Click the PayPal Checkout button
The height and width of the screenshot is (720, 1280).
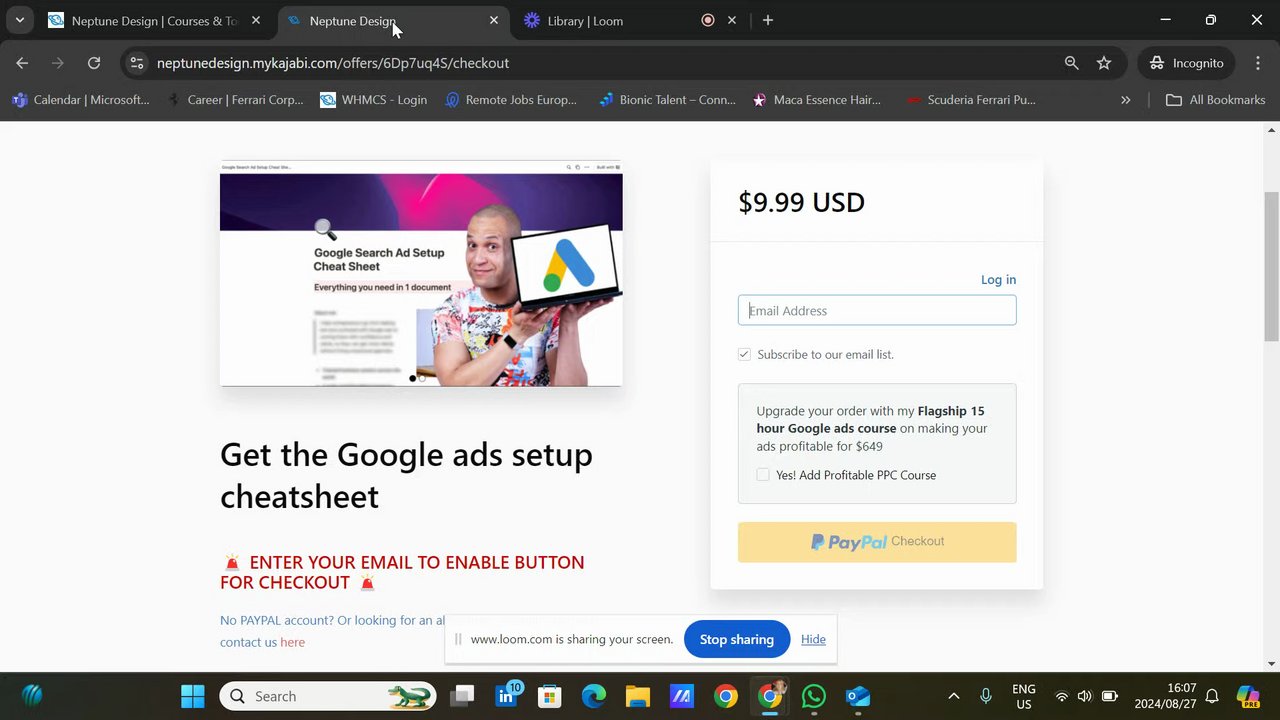click(877, 542)
